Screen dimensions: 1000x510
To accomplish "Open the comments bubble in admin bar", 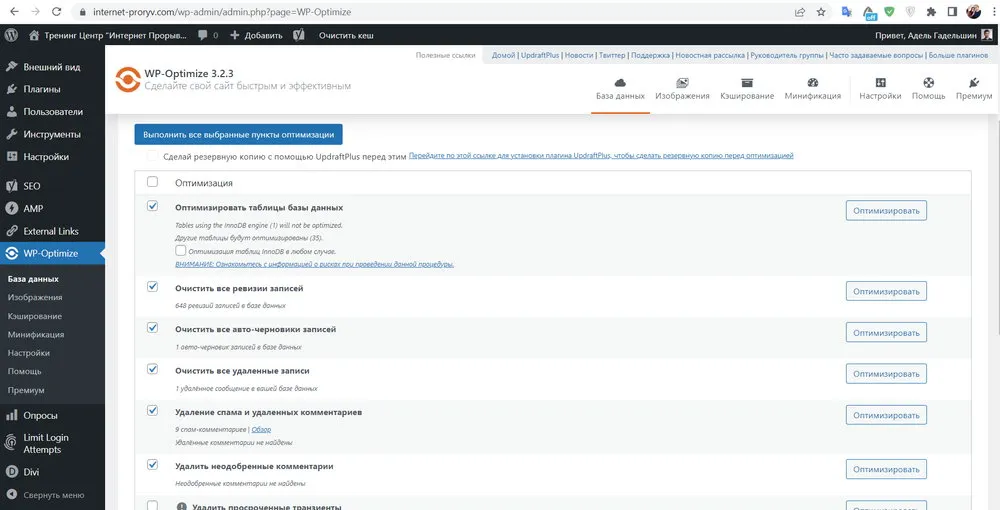I will pyautogui.click(x=203, y=35).
